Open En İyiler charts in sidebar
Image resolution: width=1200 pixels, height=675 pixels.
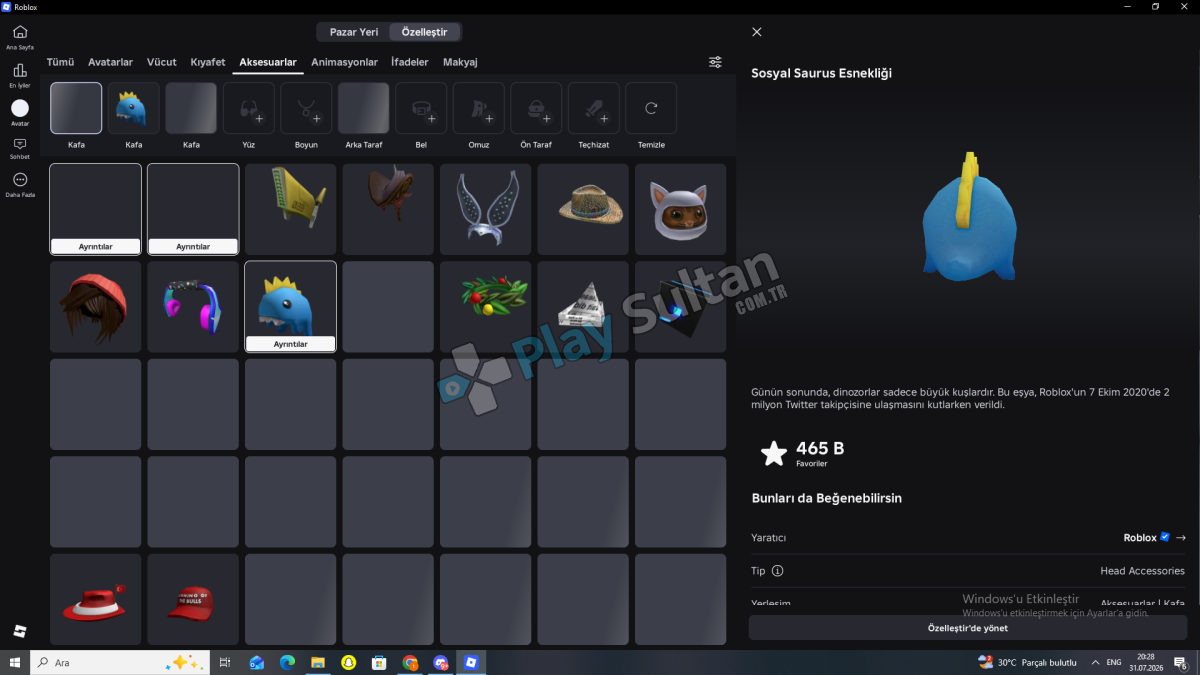tap(20, 74)
